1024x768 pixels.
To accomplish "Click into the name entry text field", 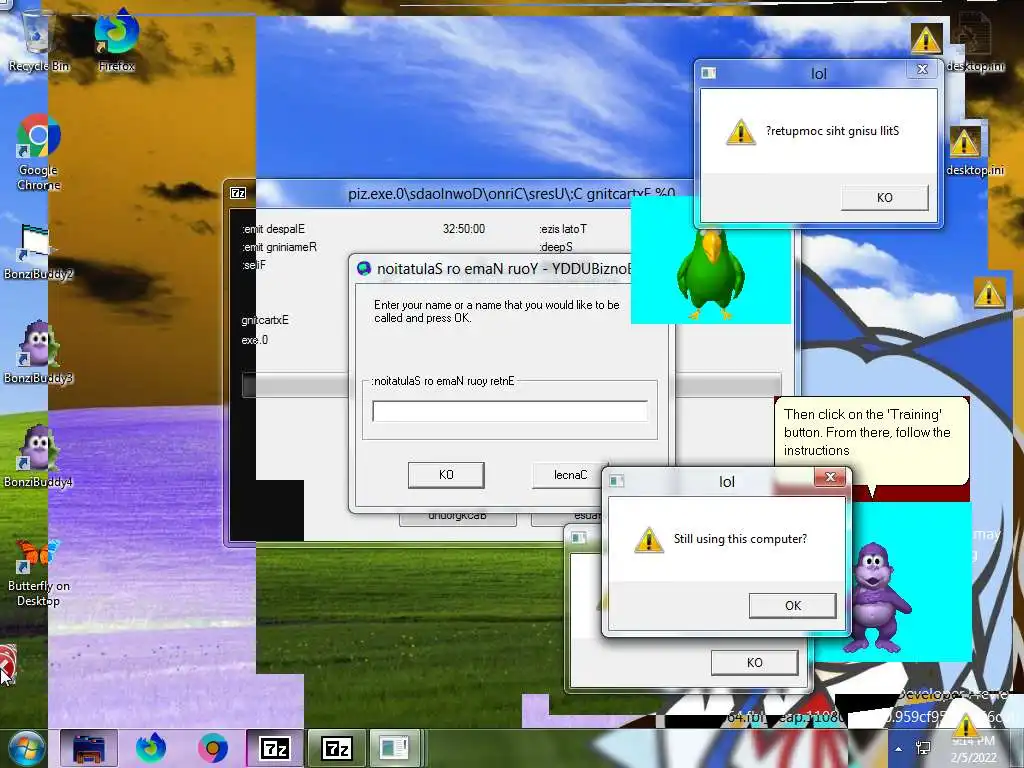I will (x=510, y=411).
